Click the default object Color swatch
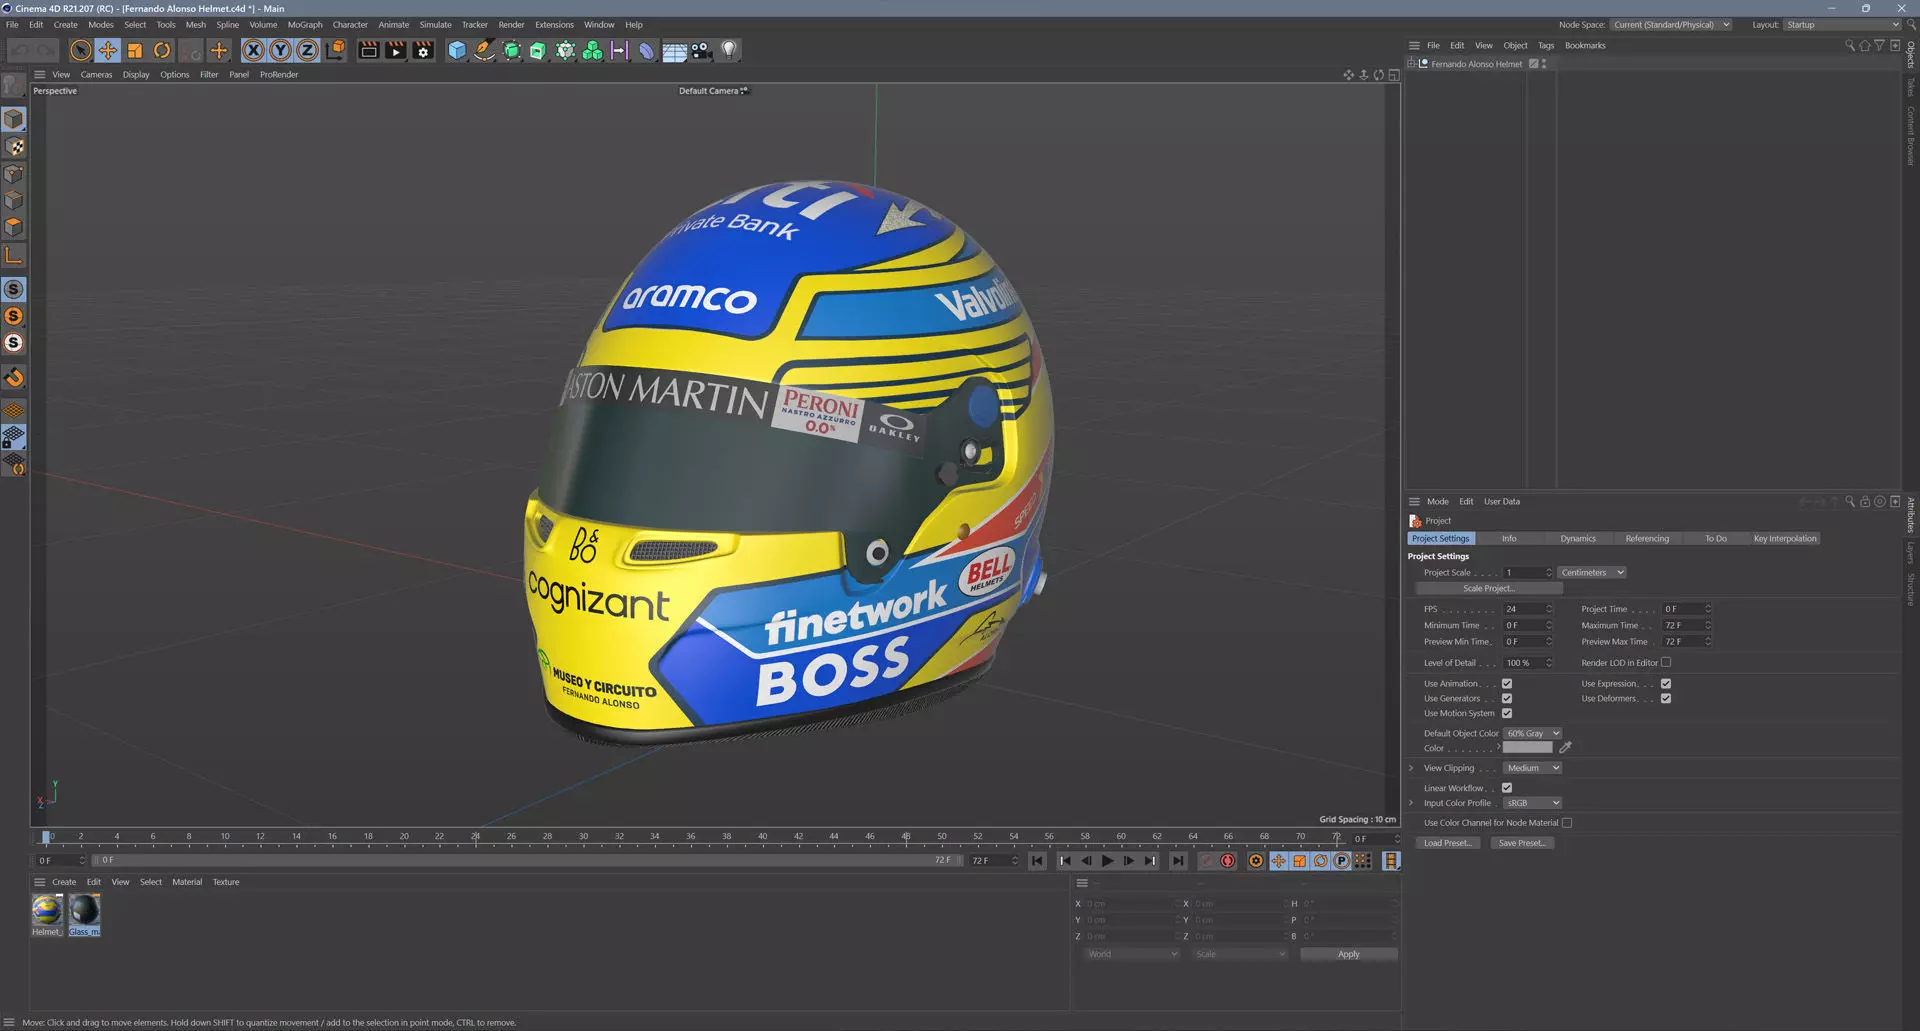 point(1528,748)
